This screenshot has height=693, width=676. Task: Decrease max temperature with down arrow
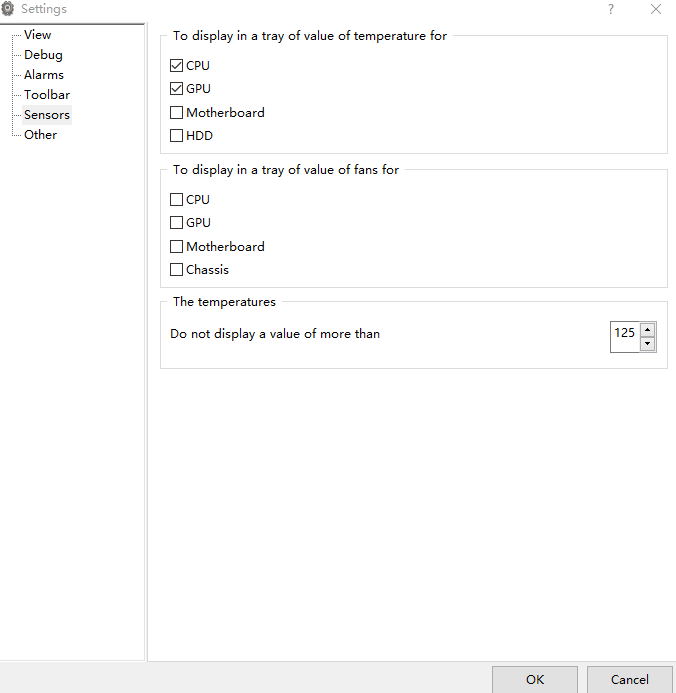(647, 343)
